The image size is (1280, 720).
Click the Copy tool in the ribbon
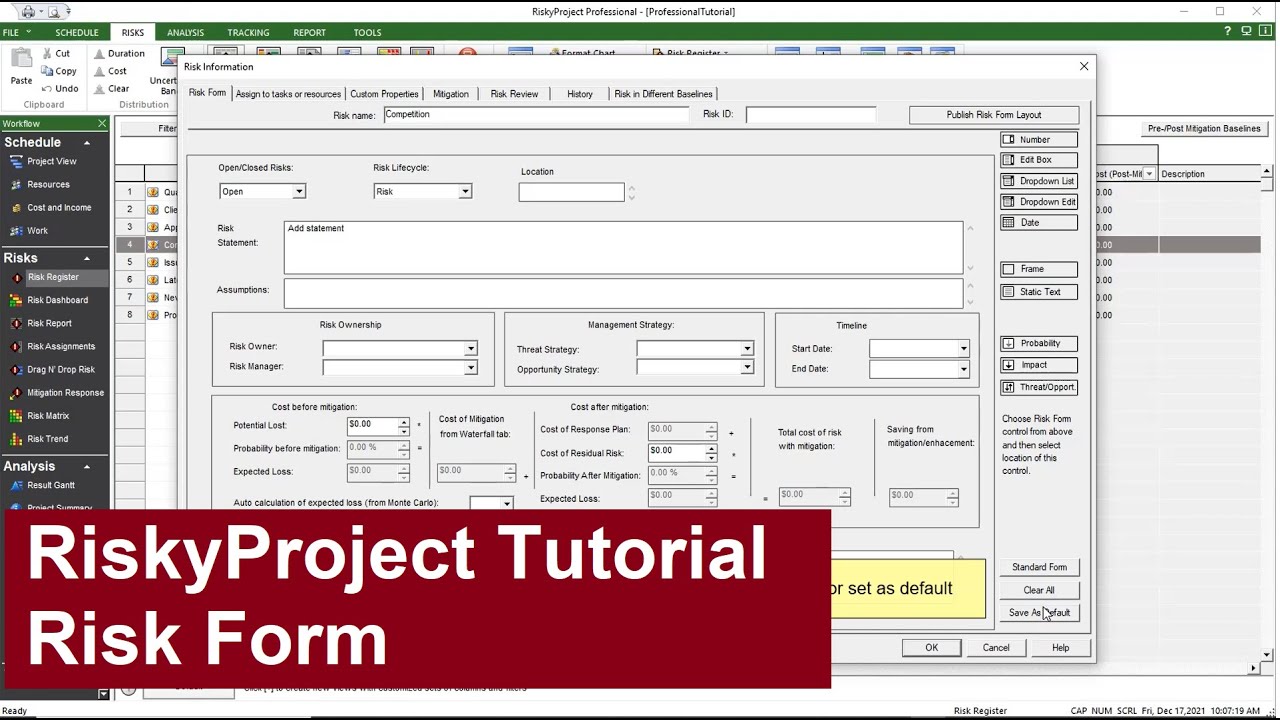pyautogui.click(x=59, y=71)
